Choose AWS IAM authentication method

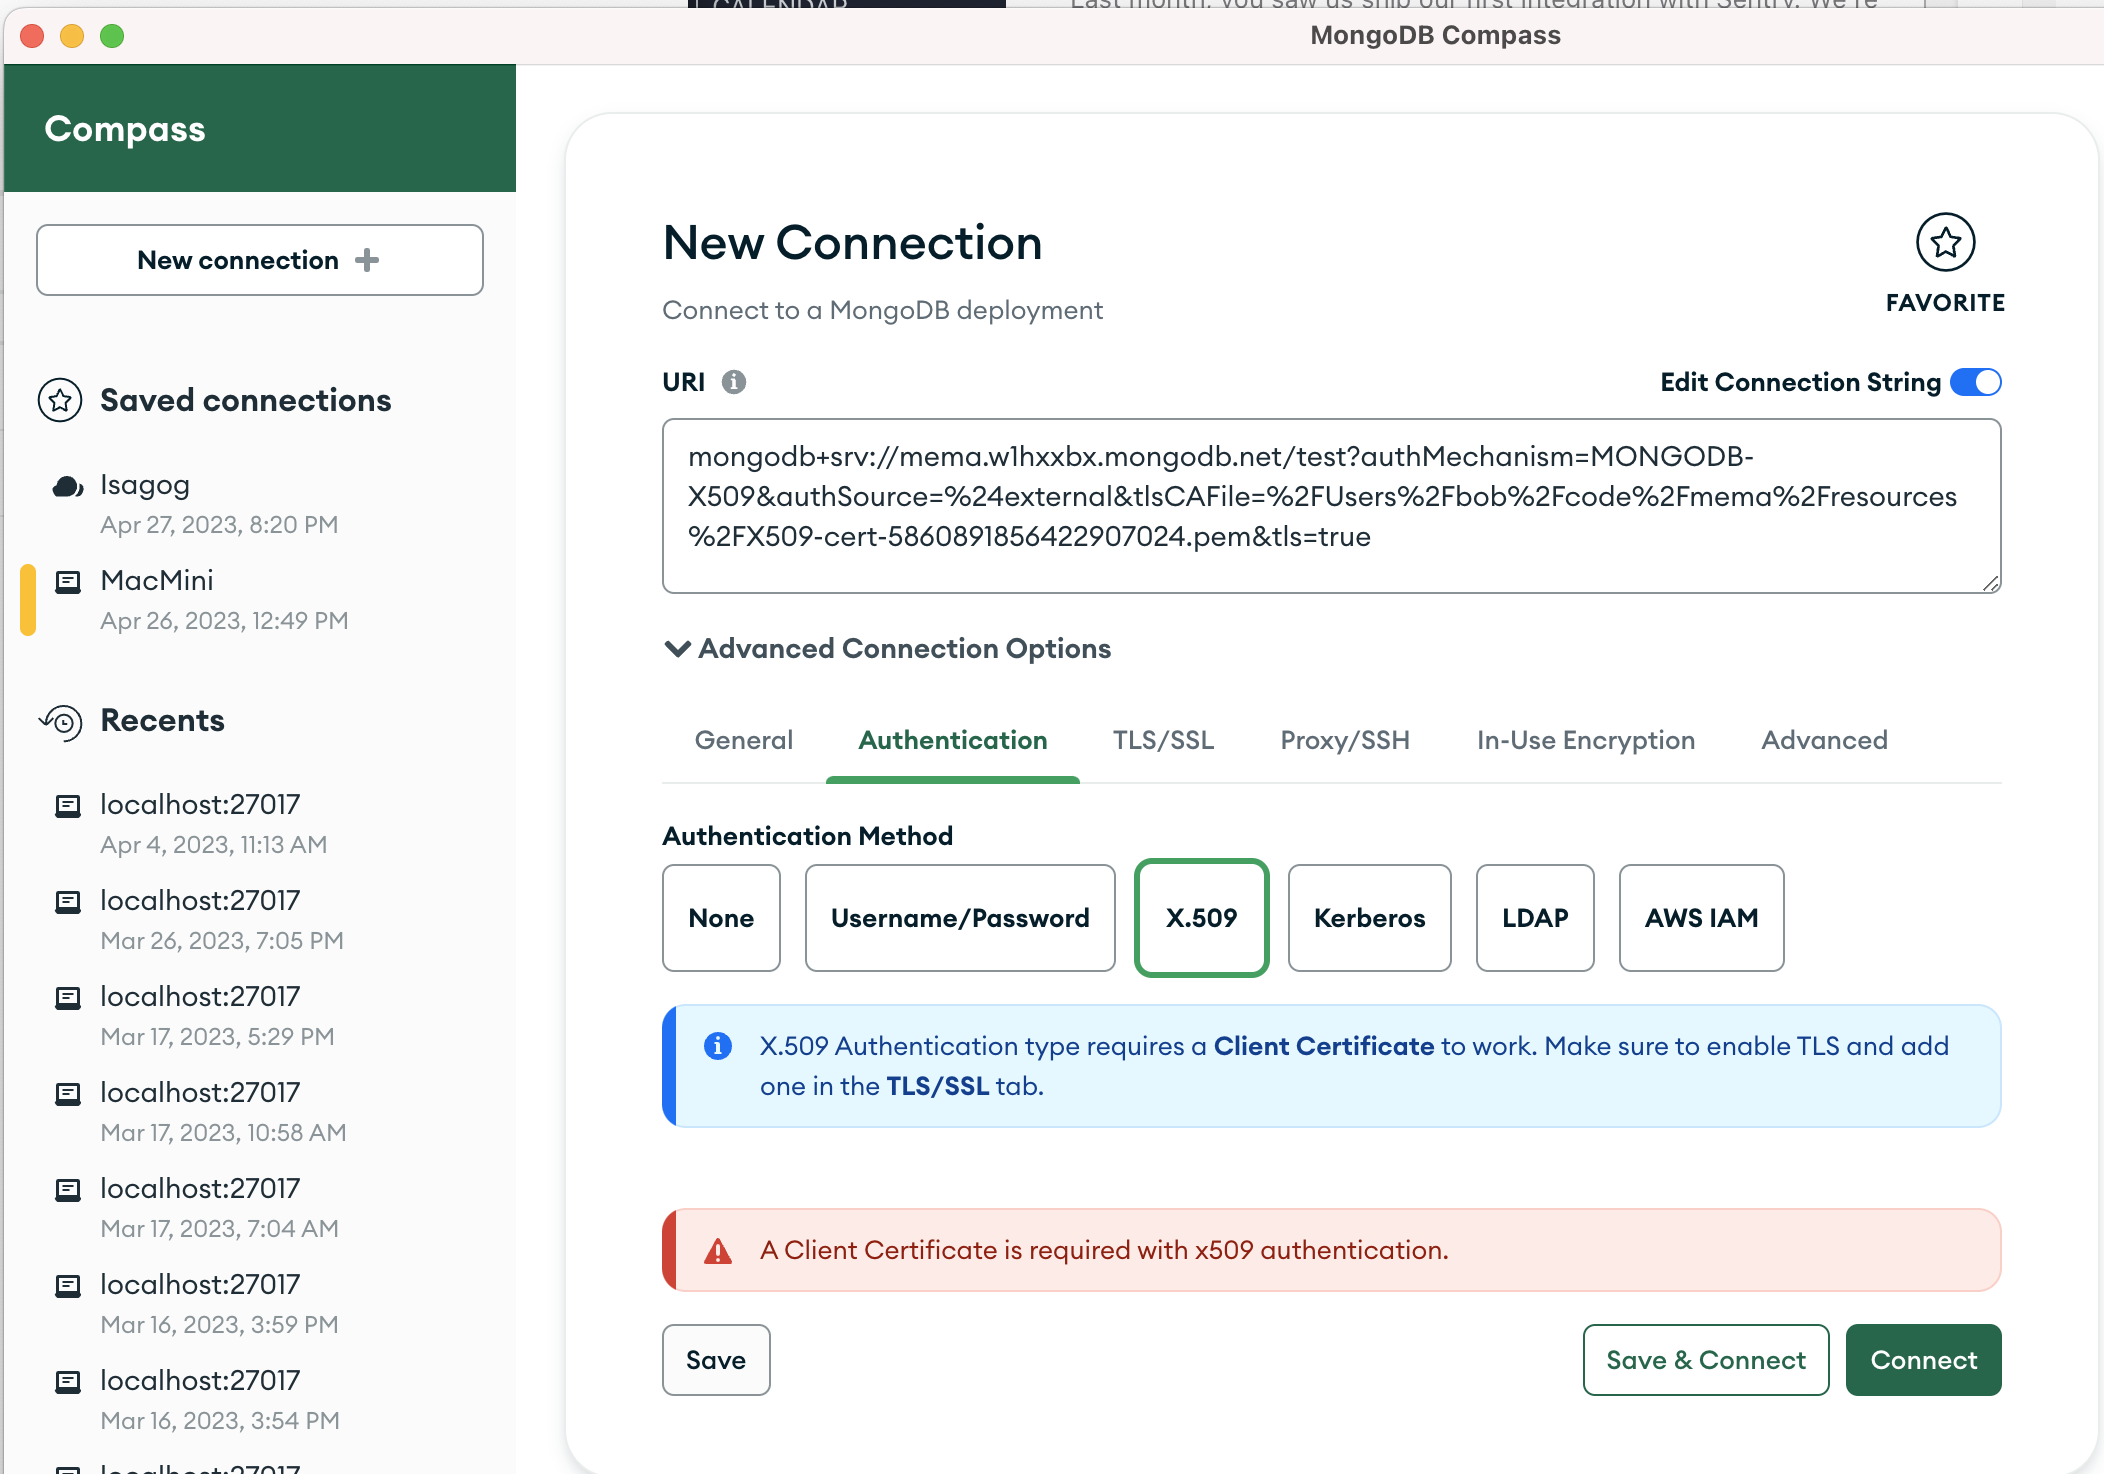point(1700,918)
